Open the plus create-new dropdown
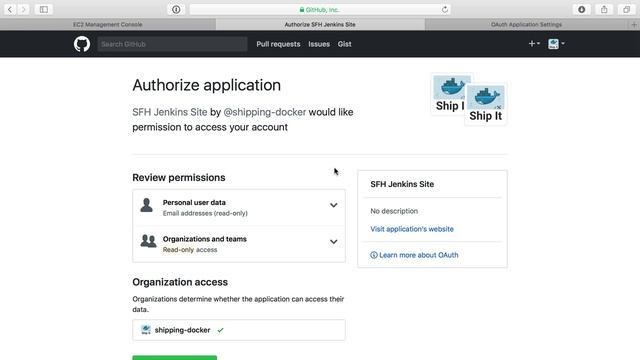This screenshot has width=640, height=360. click(x=534, y=43)
